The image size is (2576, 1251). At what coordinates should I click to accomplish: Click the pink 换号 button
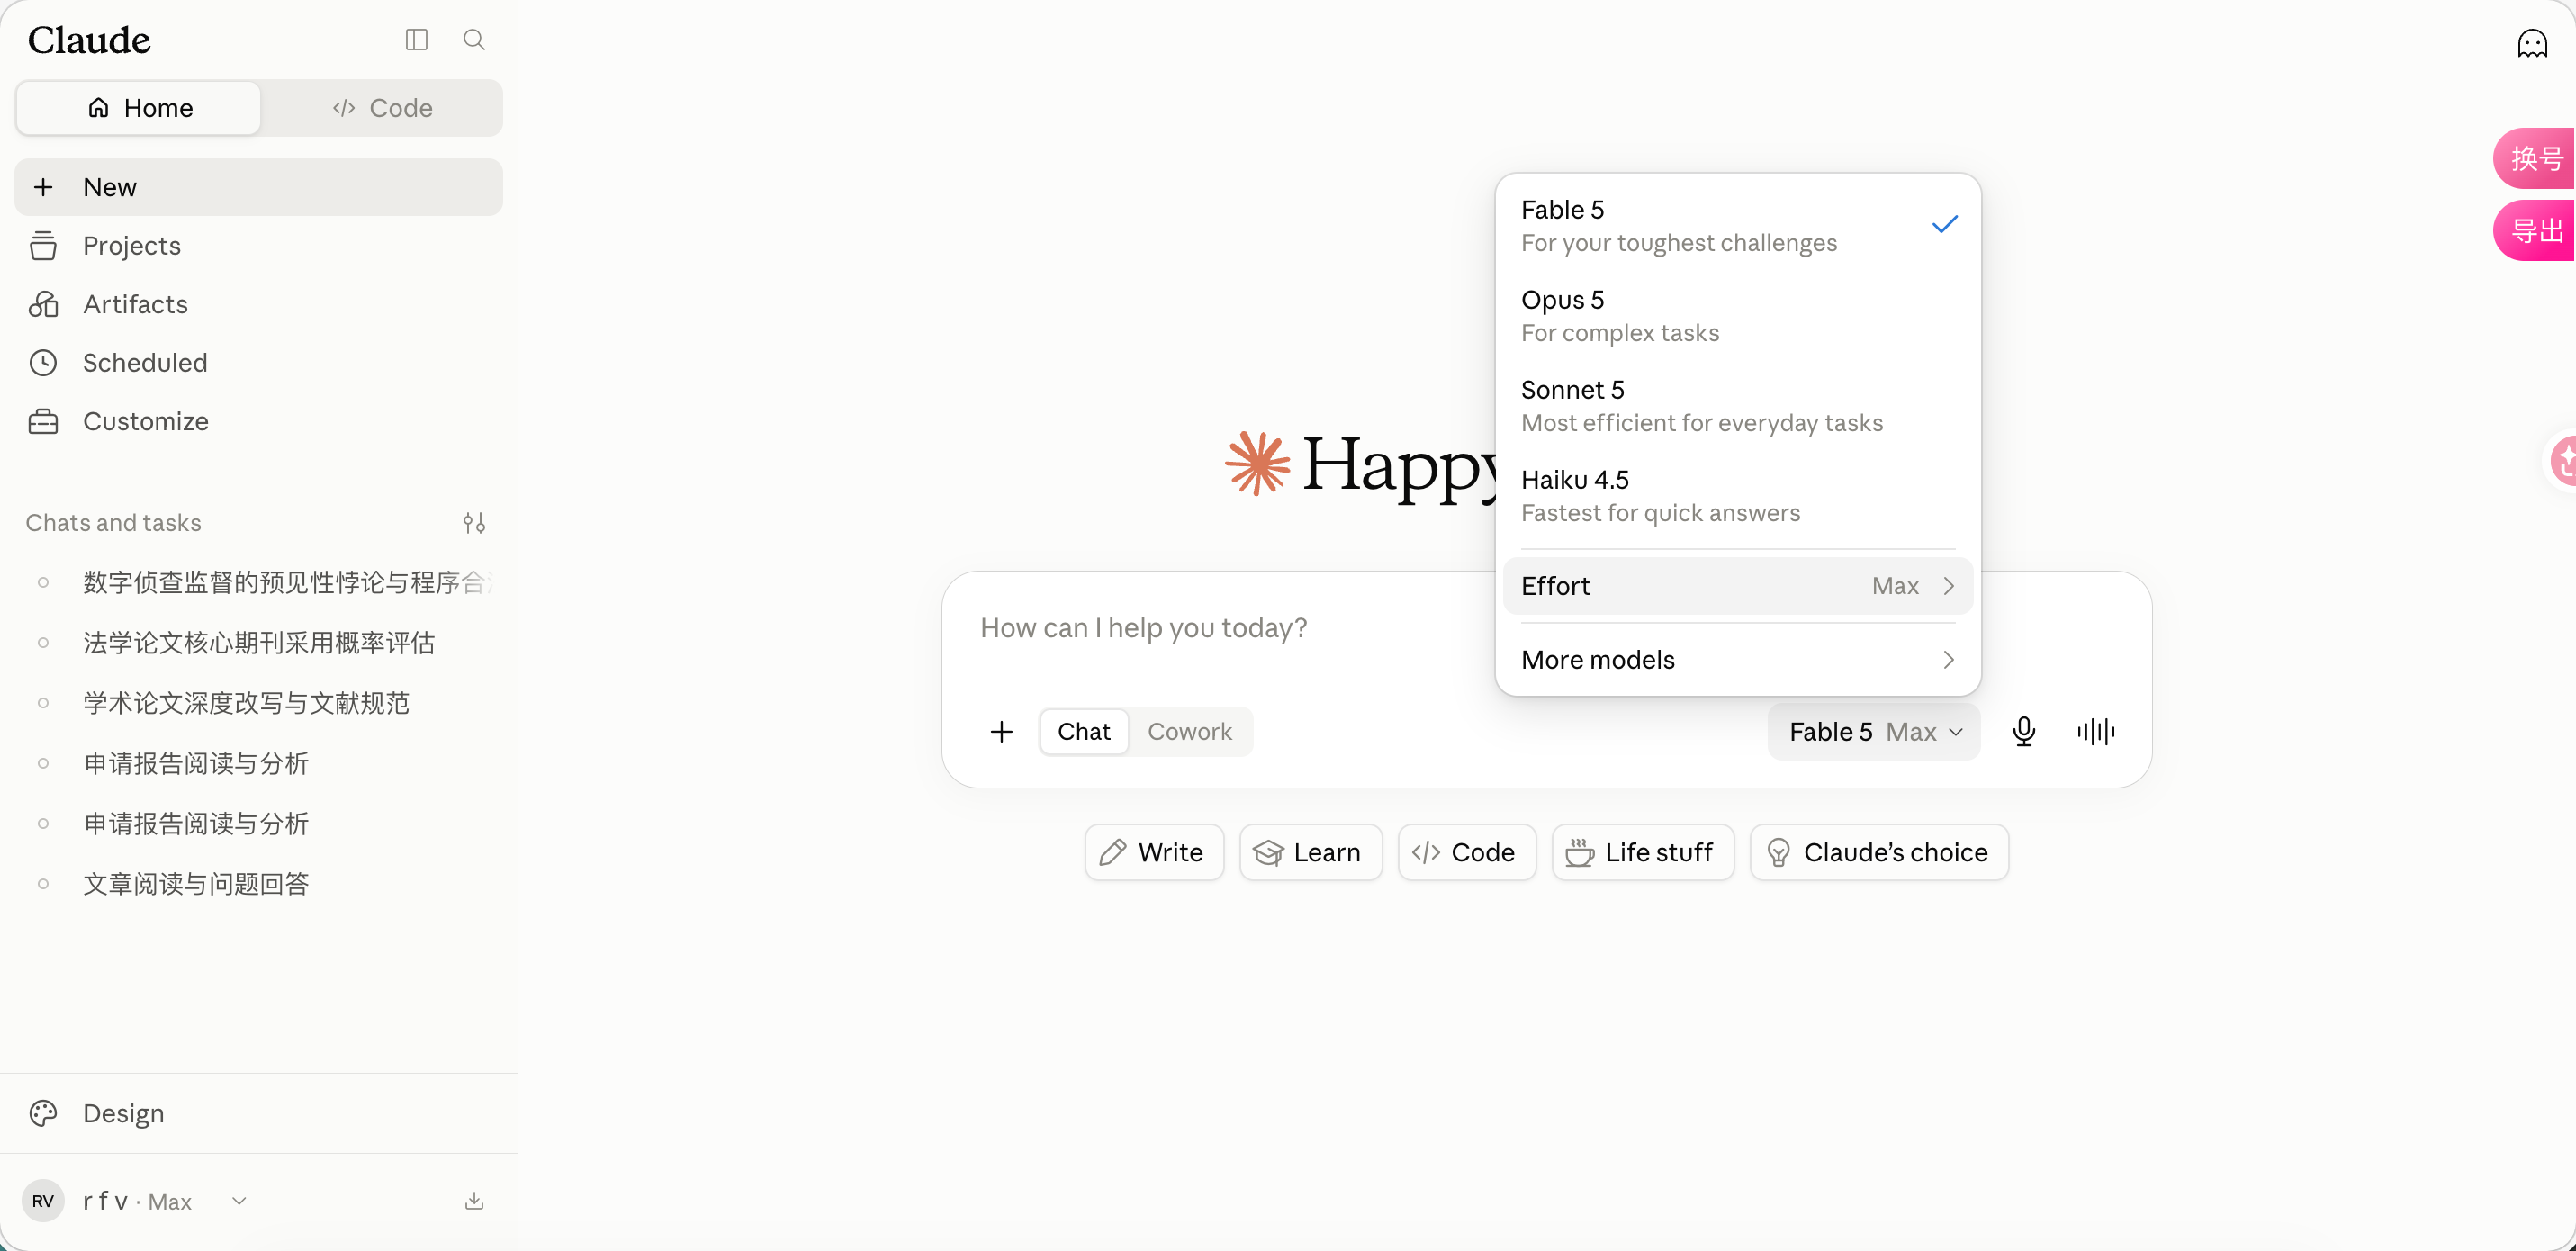coord(2535,158)
